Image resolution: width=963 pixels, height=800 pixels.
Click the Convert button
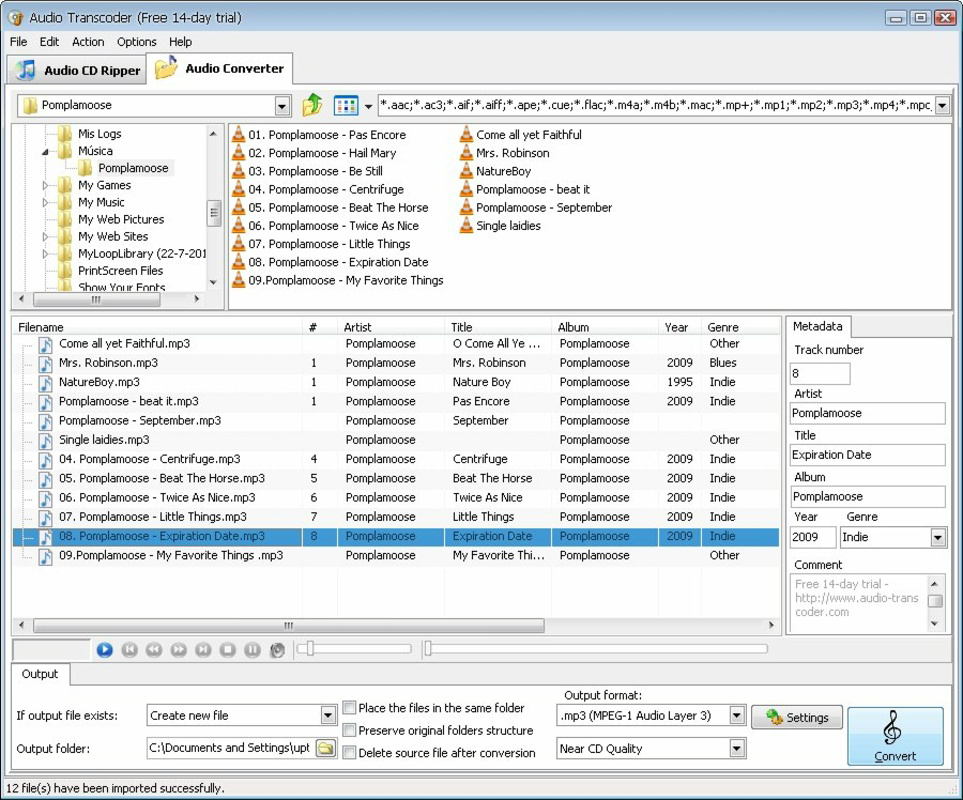(x=895, y=736)
